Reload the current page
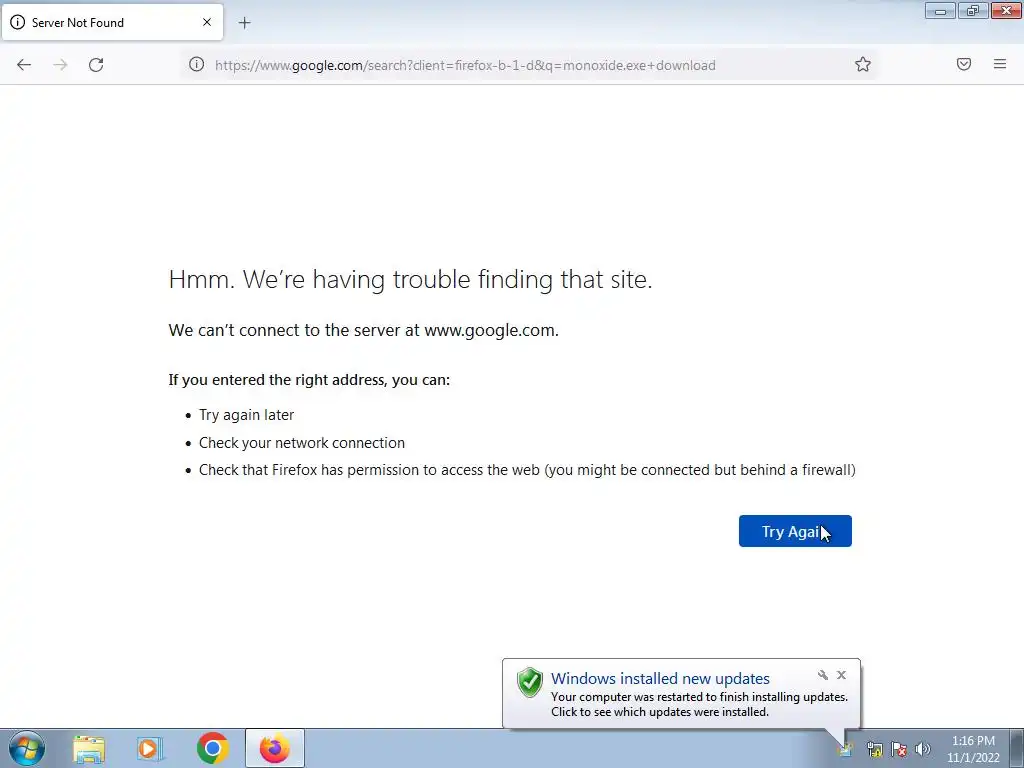 [x=96, y=65]
